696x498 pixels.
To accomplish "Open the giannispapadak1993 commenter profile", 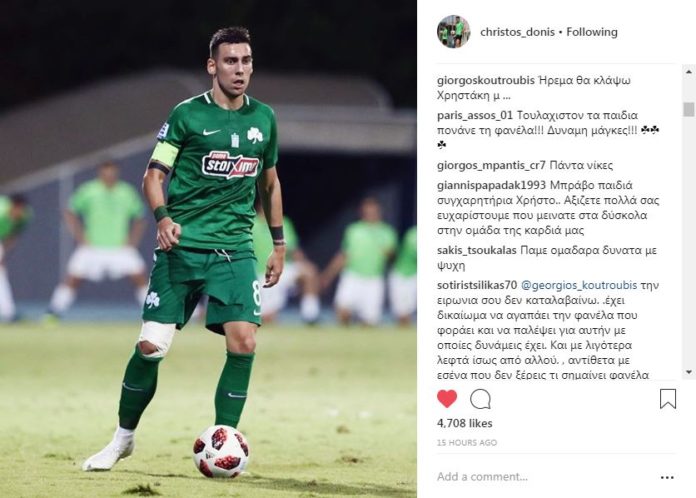I will click(490, 185).
